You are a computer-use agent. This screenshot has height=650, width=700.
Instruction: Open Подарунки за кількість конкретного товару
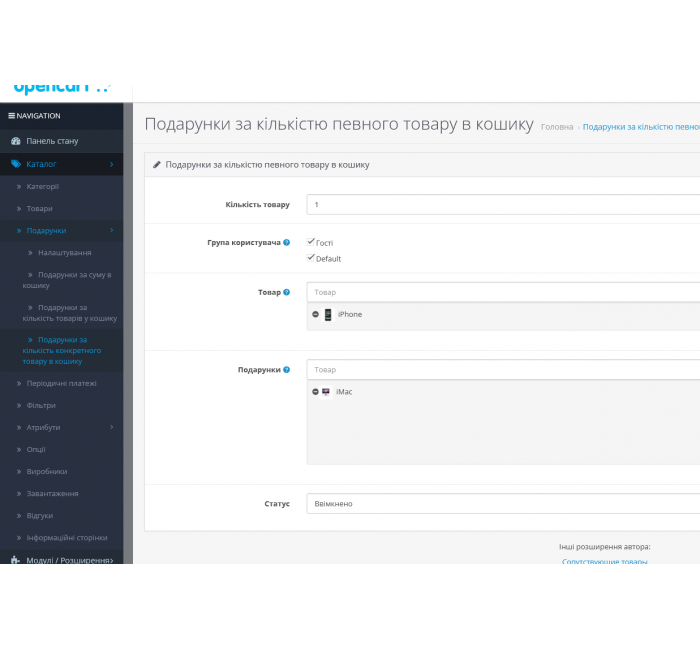(61, 350)
